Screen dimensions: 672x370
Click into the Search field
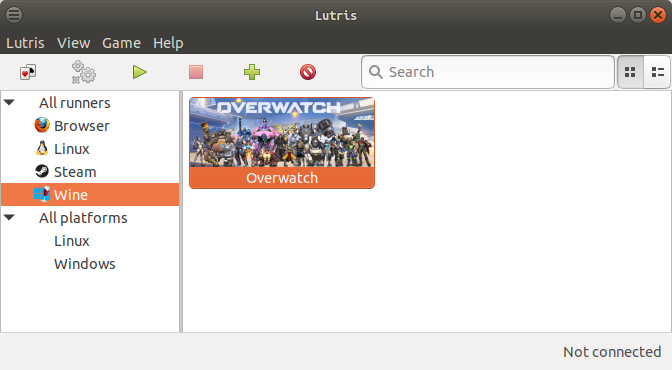click(488, 72)
